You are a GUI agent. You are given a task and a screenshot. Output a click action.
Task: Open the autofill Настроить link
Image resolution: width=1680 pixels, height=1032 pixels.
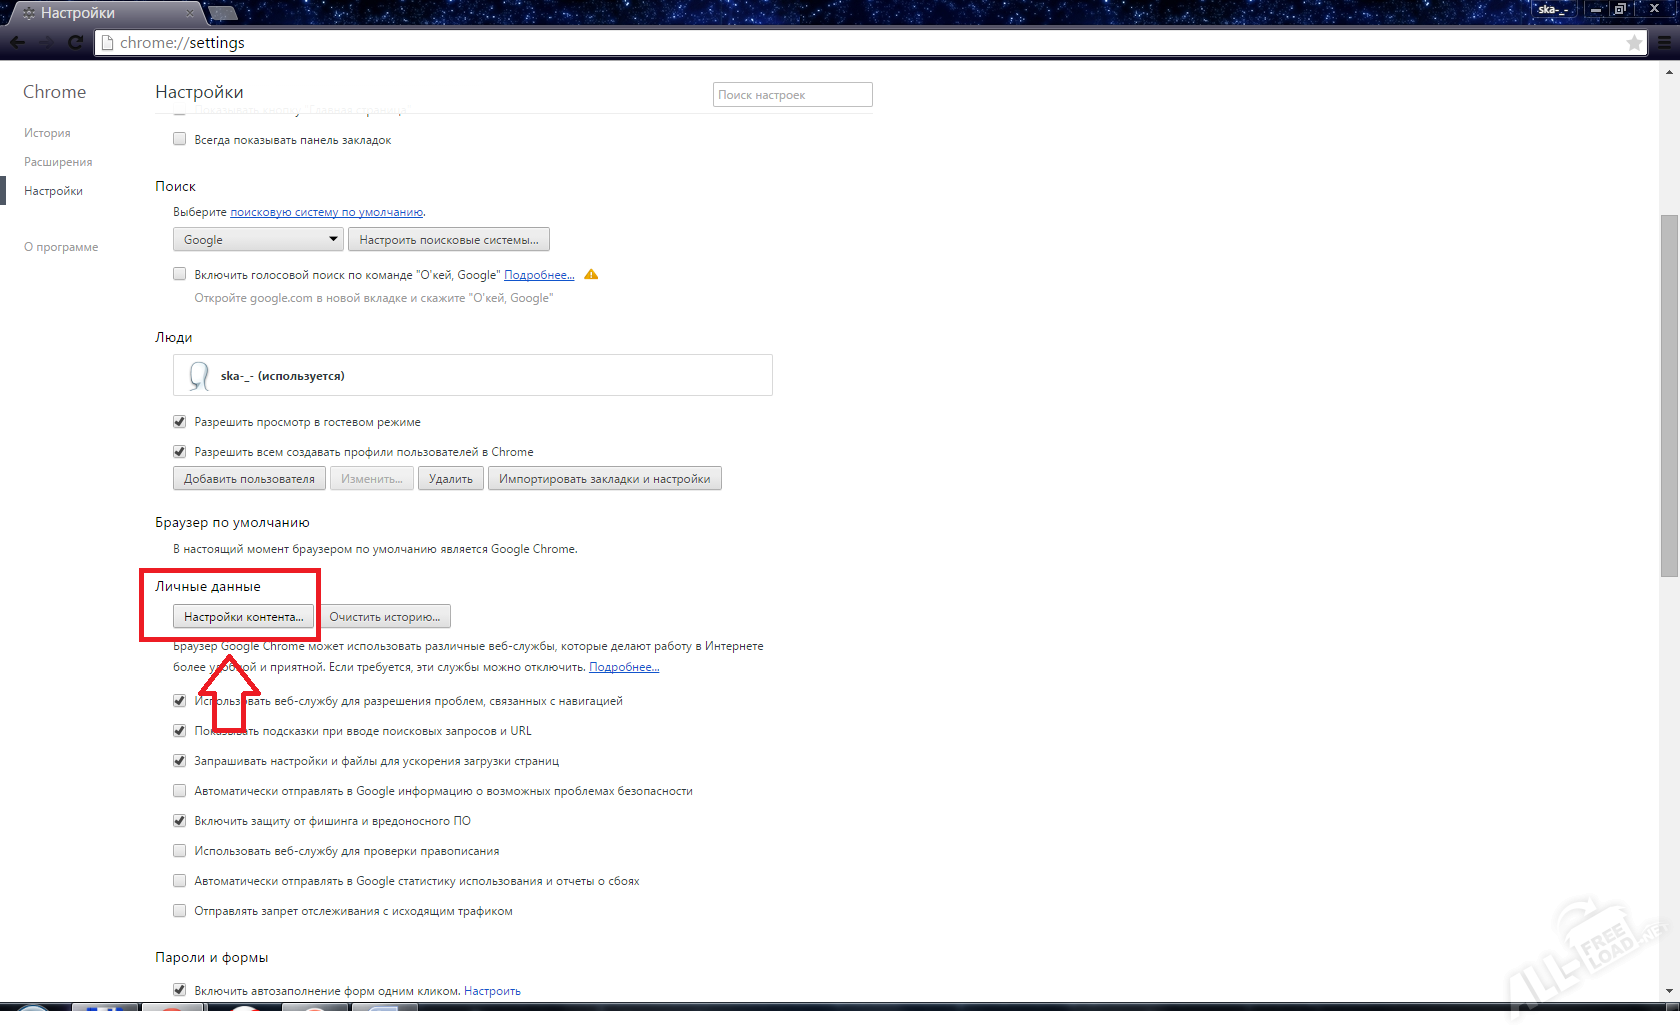click(492, 991)
